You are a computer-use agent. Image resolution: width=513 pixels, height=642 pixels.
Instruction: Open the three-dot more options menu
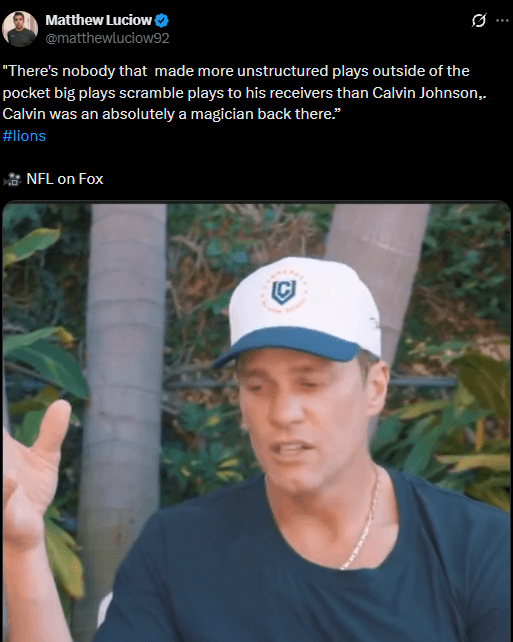[502, 20]
